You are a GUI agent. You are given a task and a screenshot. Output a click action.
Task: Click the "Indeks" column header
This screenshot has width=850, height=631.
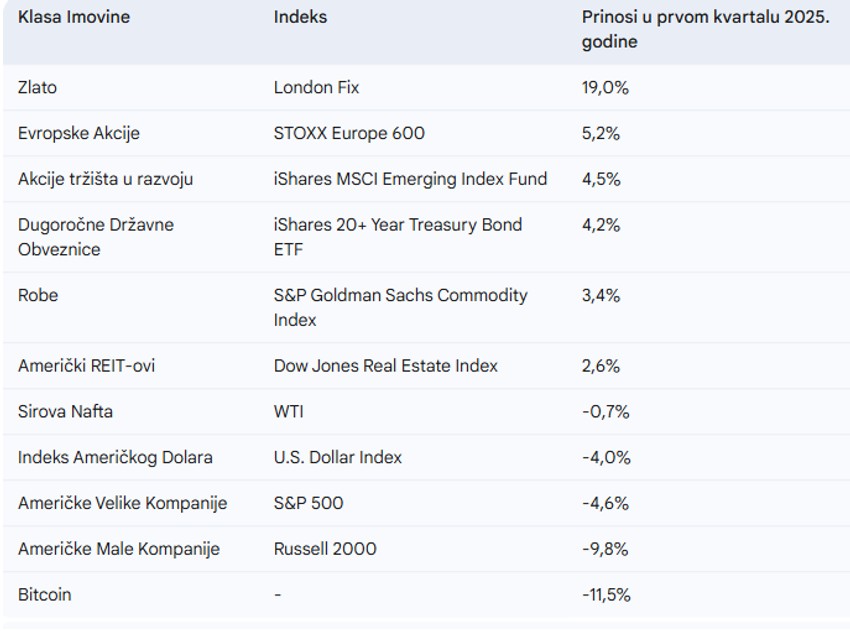(x=300, y=17)
